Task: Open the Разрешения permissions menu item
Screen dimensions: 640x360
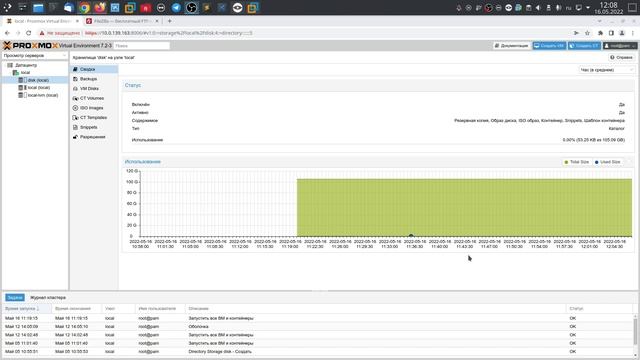Action: (x=94, y=137)
